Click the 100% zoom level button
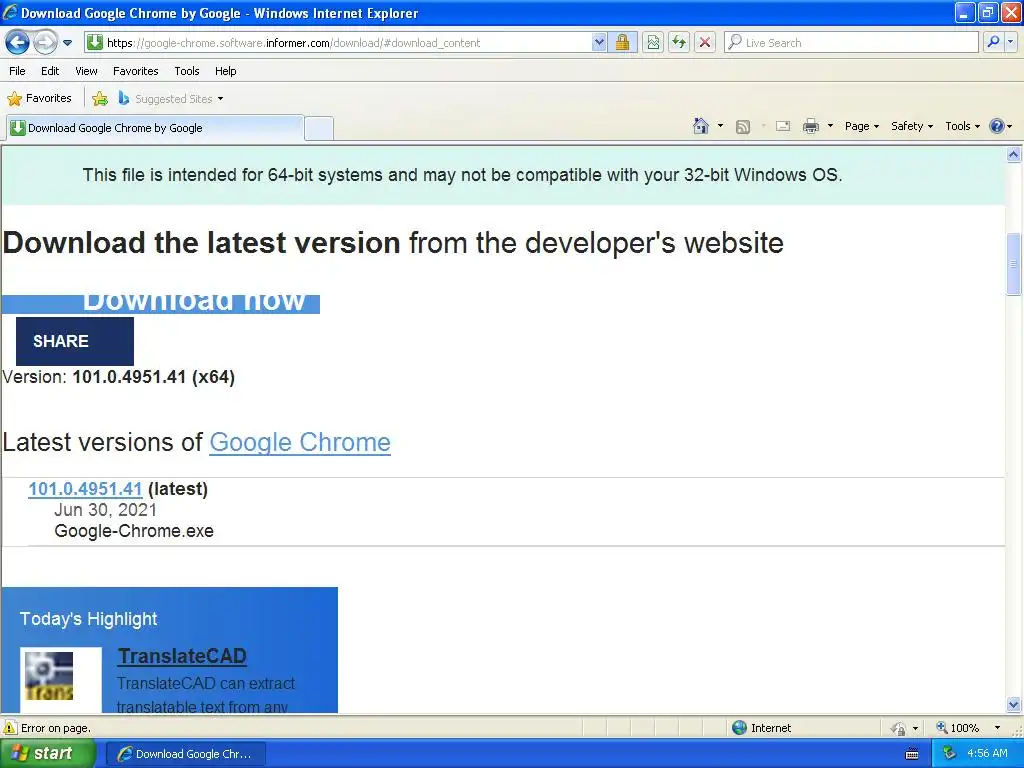This screenshot has height=768, width=1024. (957, 728)
